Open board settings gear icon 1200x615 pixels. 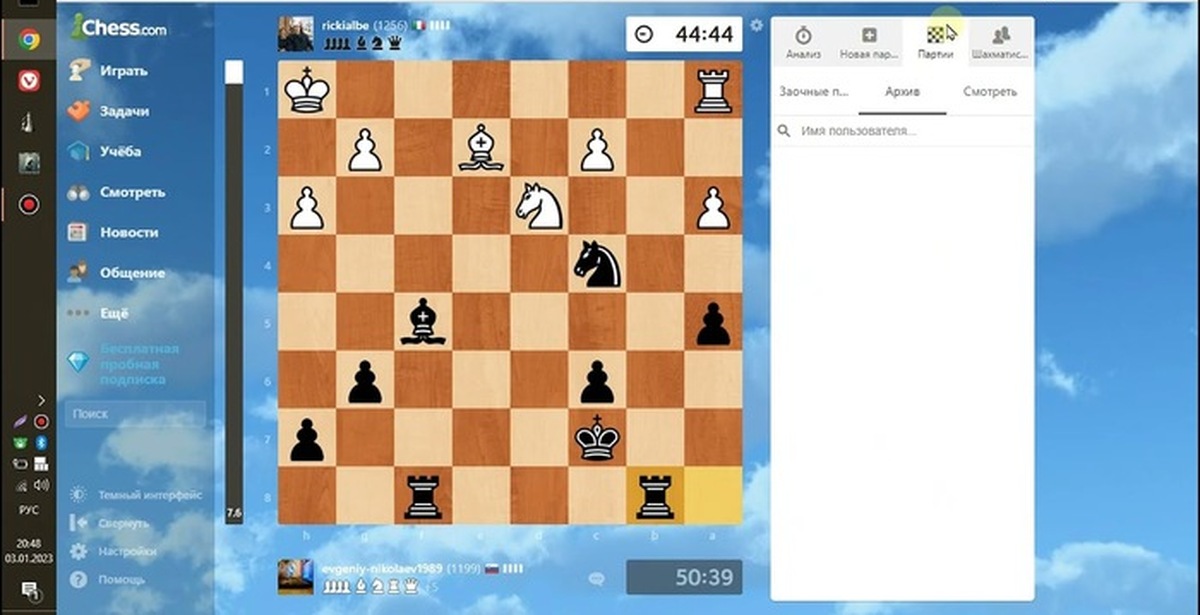click(756, 25)
